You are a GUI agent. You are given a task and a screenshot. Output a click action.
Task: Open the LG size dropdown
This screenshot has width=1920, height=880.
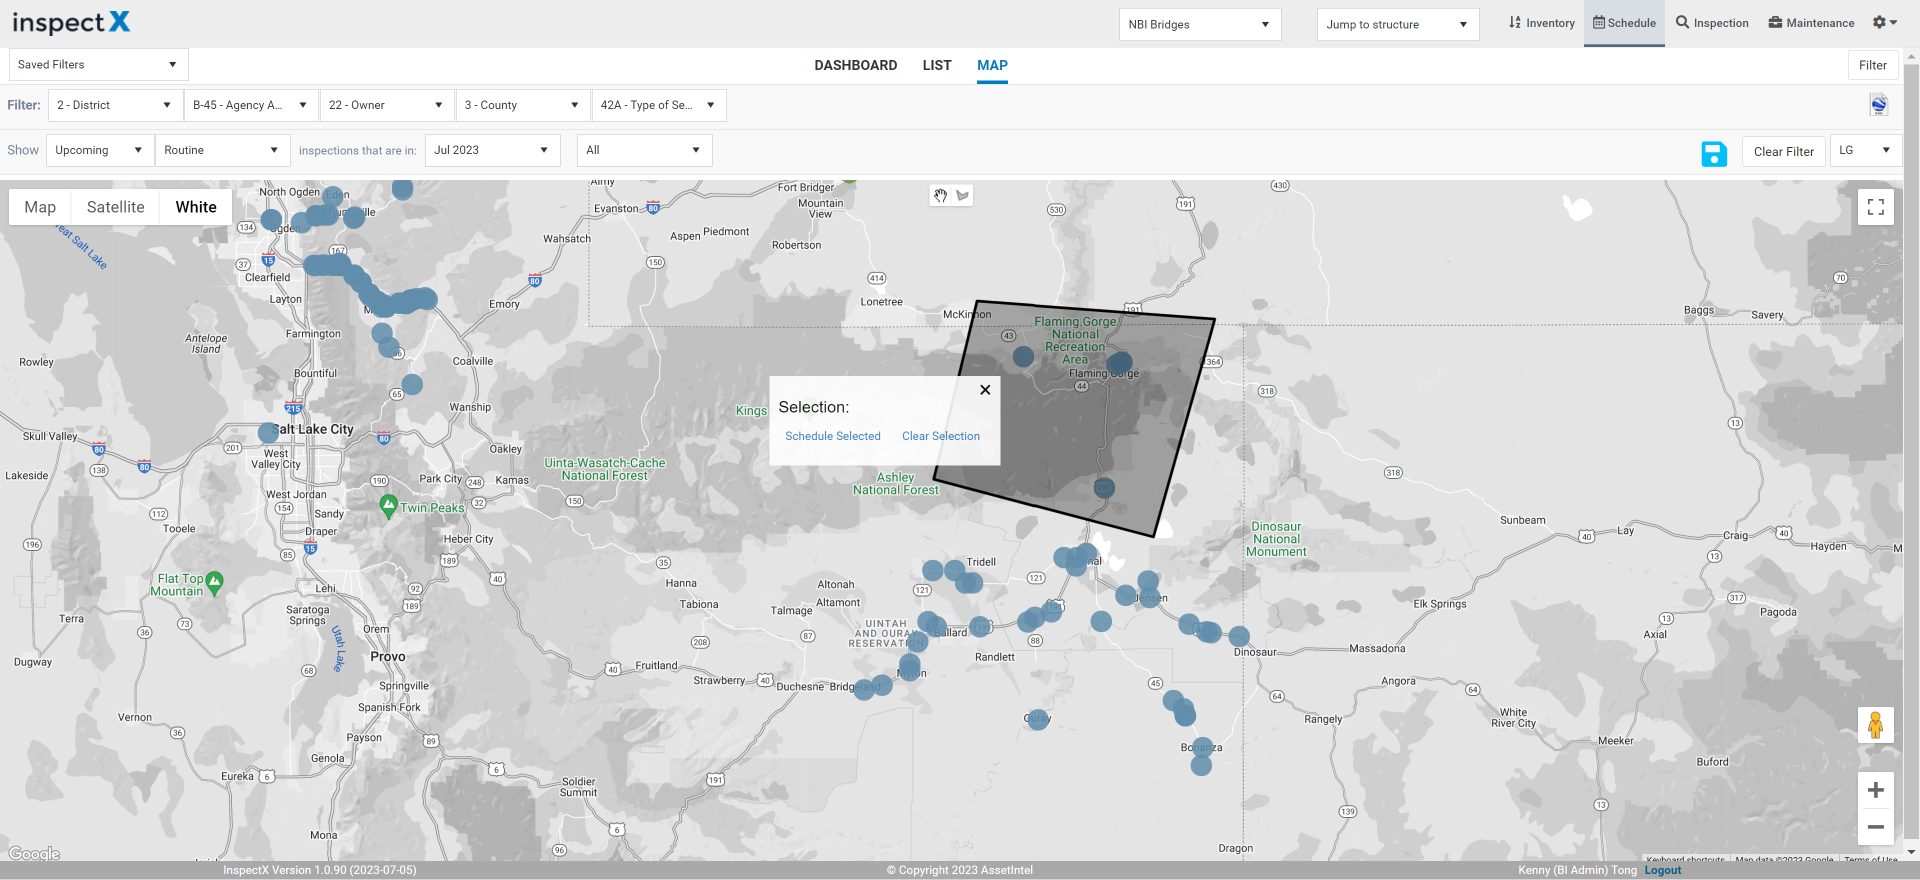[x=1866, y=150]
